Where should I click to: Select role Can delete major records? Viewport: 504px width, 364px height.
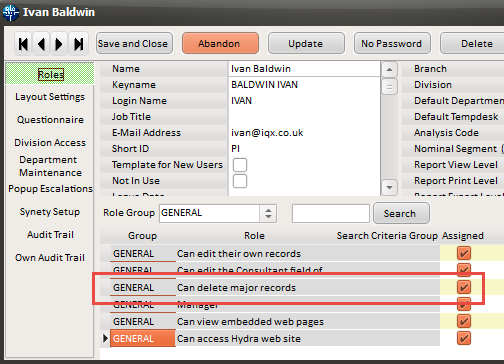[x=236, y=288]
